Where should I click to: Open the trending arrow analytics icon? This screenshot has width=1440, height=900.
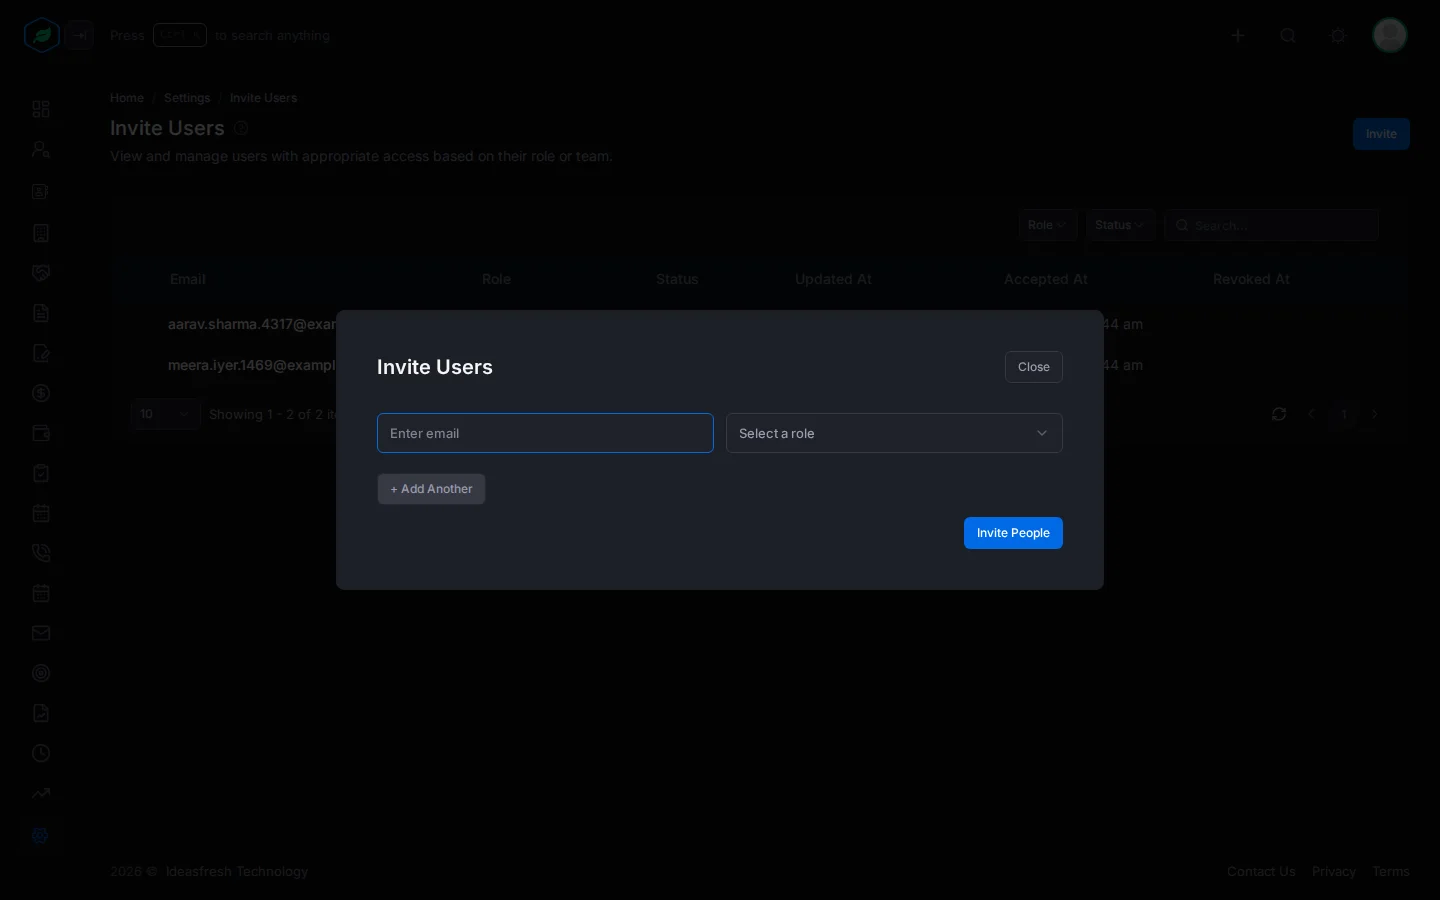[41, 793]
